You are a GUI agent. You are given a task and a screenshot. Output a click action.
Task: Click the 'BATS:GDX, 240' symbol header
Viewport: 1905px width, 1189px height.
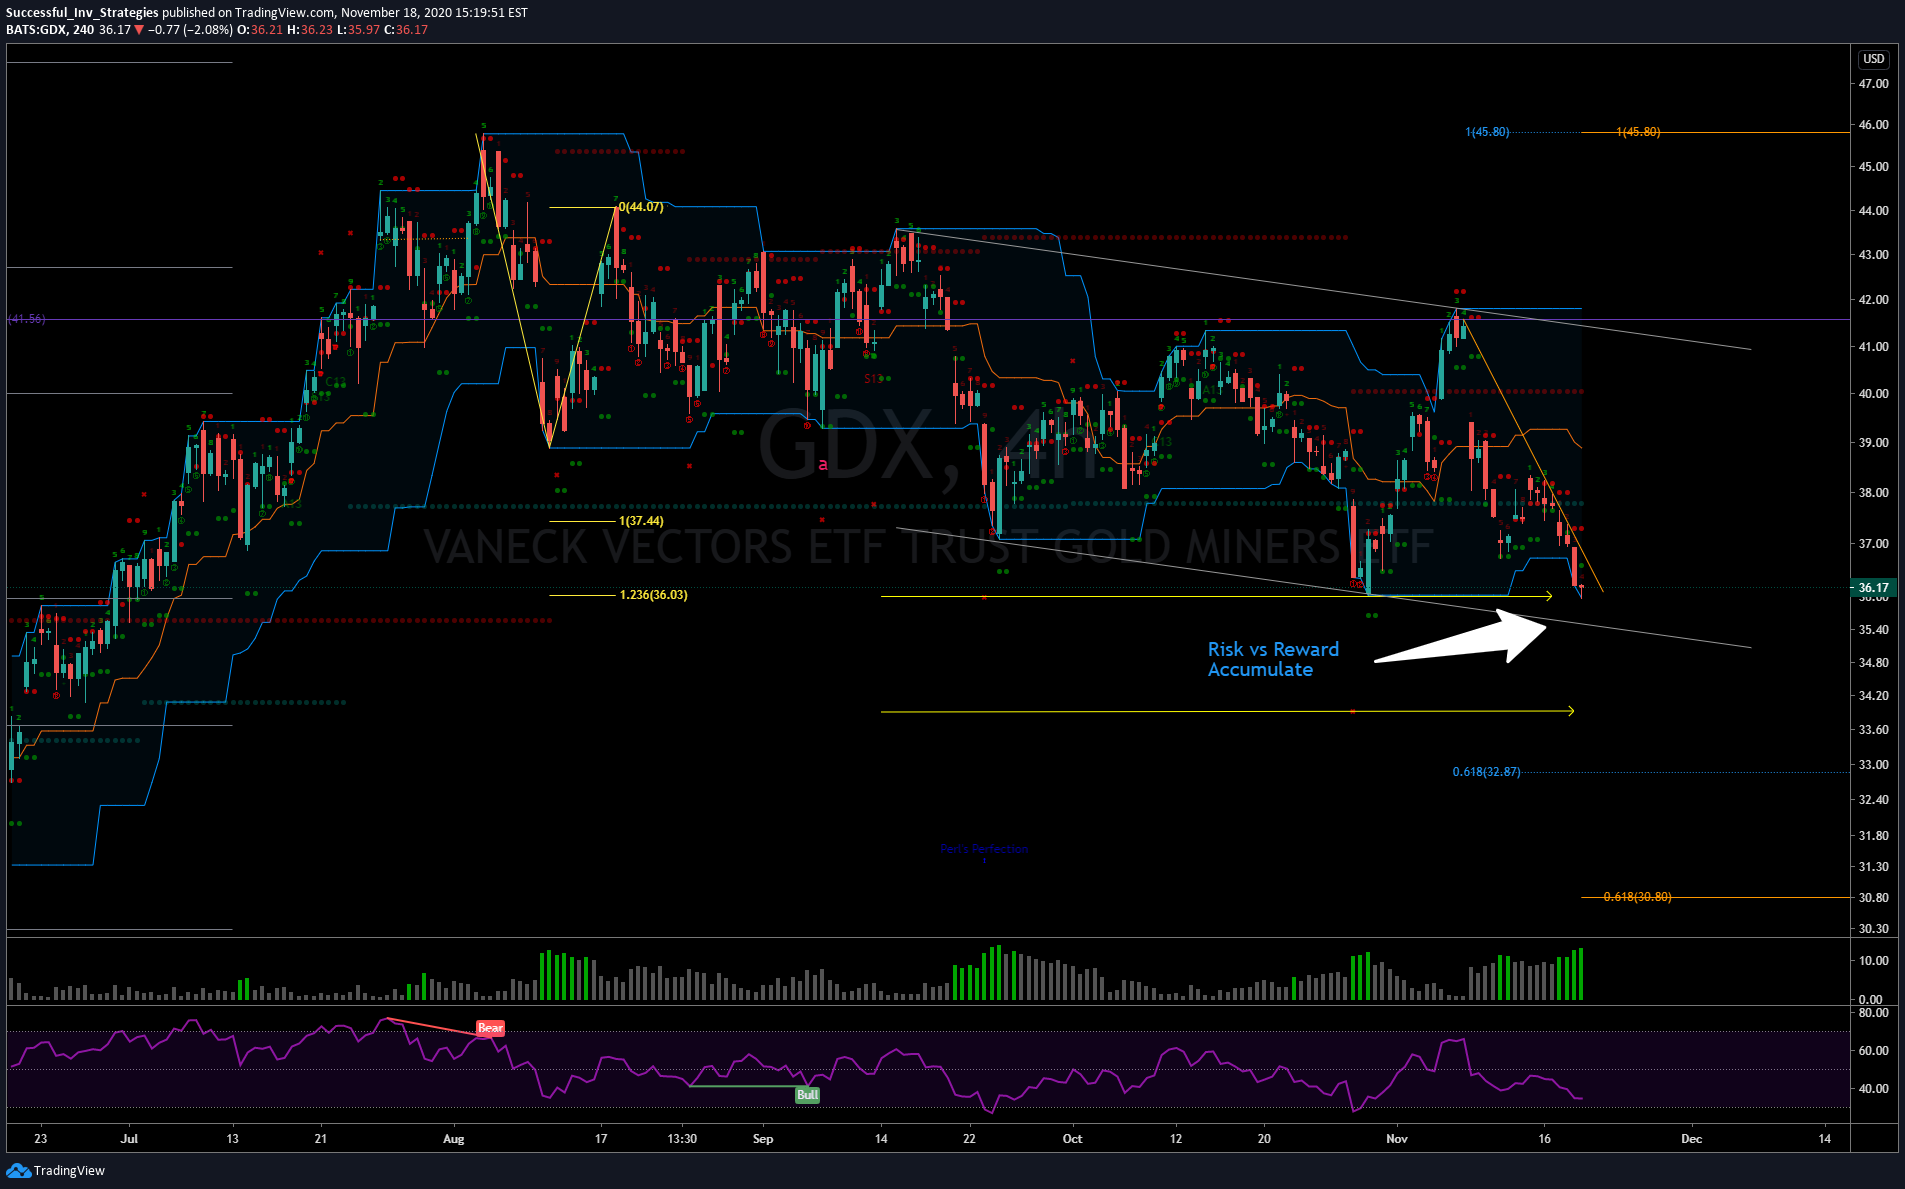pos(50,30)
